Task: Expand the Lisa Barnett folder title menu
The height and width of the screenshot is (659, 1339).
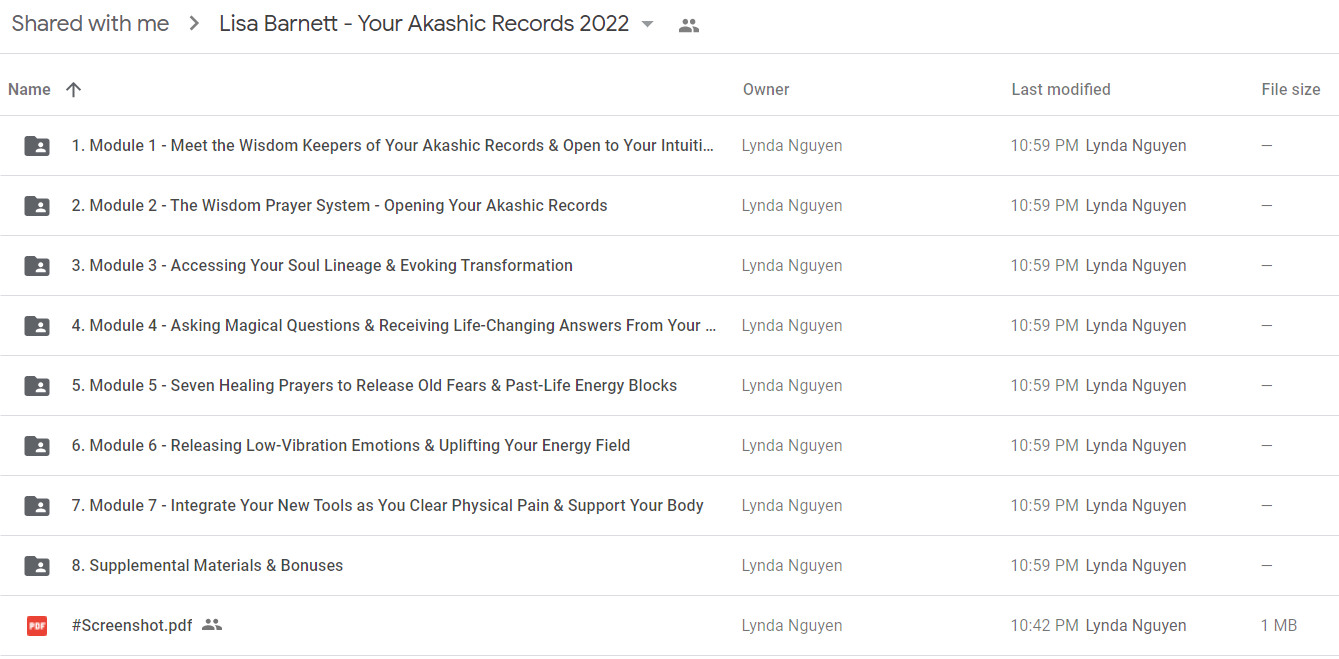Action: 424,24
